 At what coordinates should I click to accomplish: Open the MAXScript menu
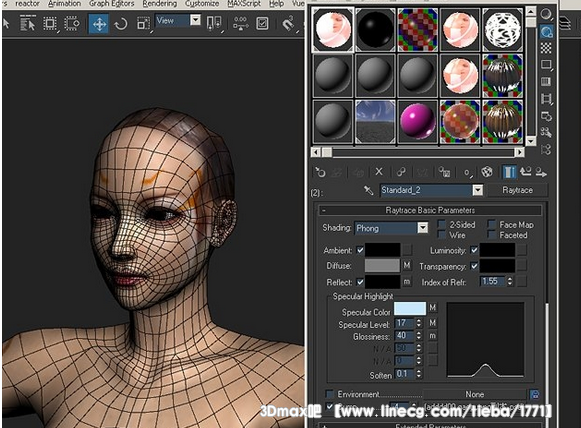[244, 4]
